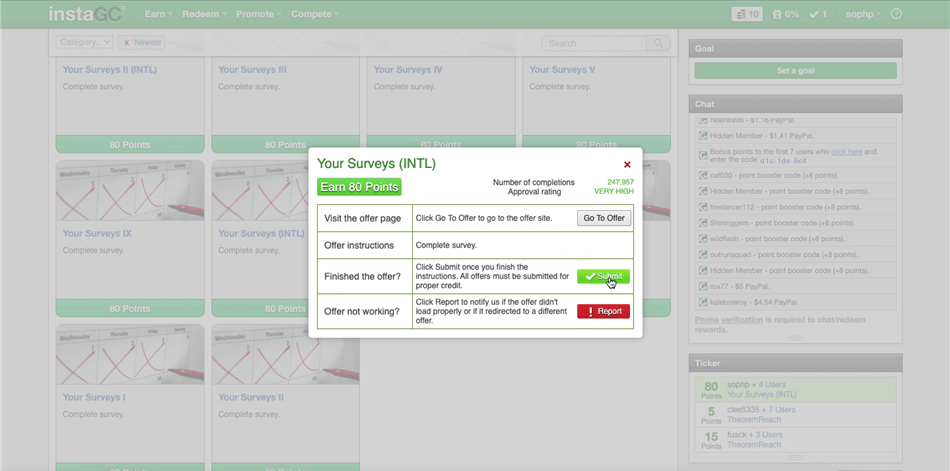Open the Your Surveys IX offer
Image resolution: width=950 pixels, height=471 pixels.
point(97,233)
